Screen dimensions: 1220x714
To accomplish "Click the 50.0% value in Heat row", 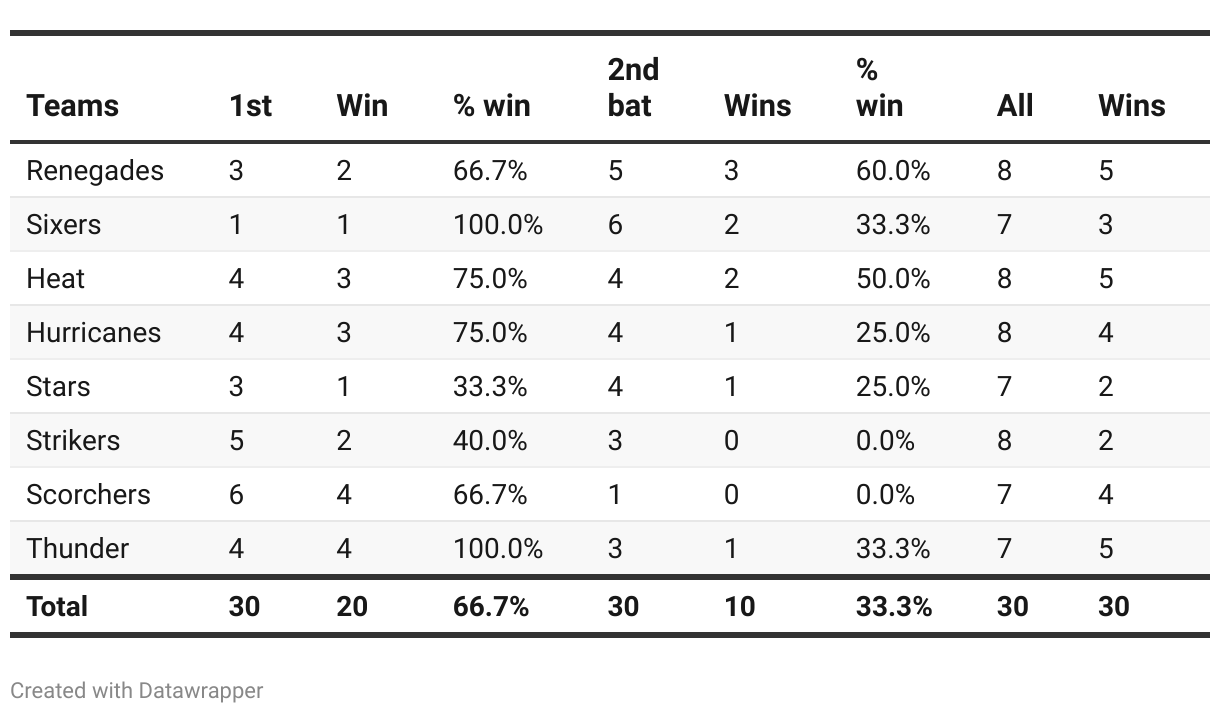I will pyautogui.click(x=892, y=278).
